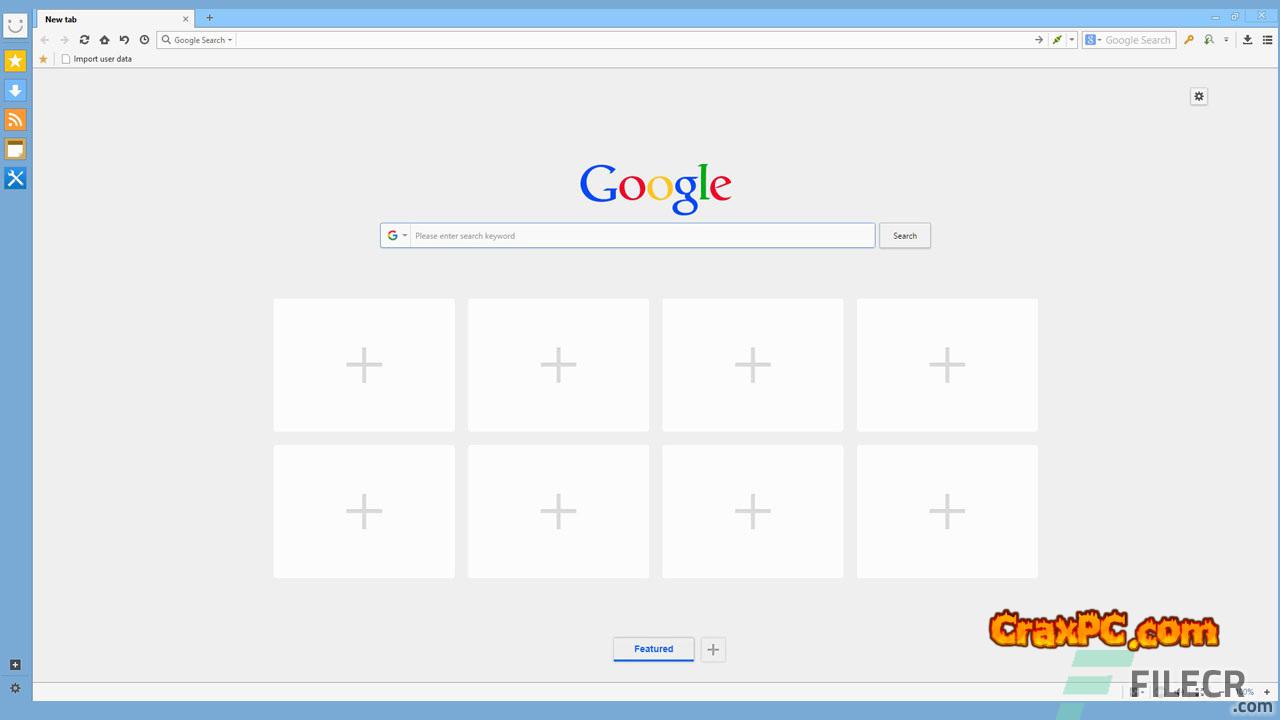Image resolution: width=1280 pixels, height=720 pixels.
Task: Switch browser core with the lightning icon
Action: click(1057, 40)
